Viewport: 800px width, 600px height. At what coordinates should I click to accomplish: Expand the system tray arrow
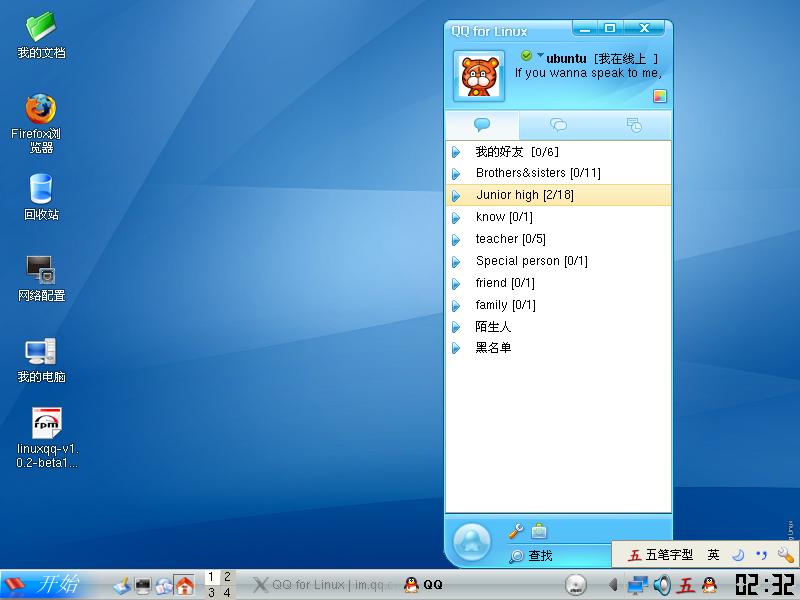point(613,585)
